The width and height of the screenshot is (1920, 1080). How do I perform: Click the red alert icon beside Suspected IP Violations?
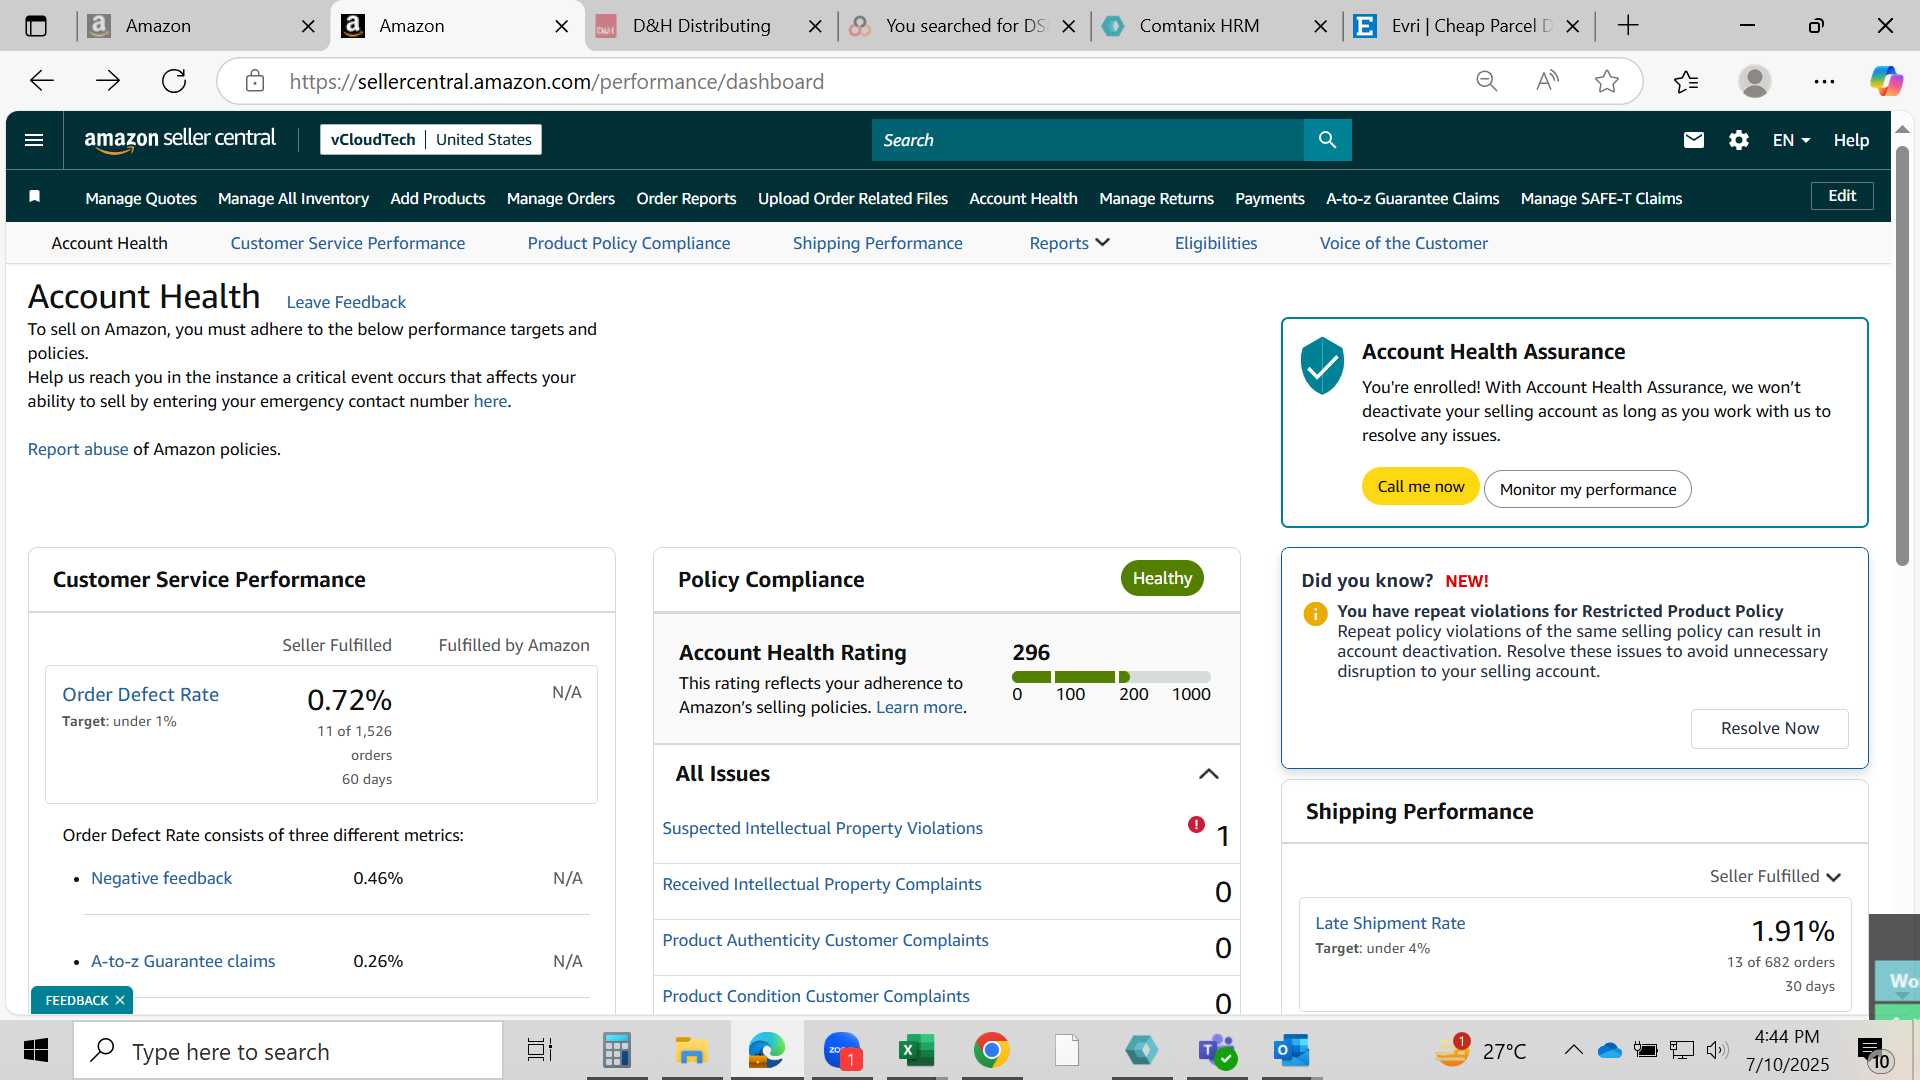(x=1196, y=824)
